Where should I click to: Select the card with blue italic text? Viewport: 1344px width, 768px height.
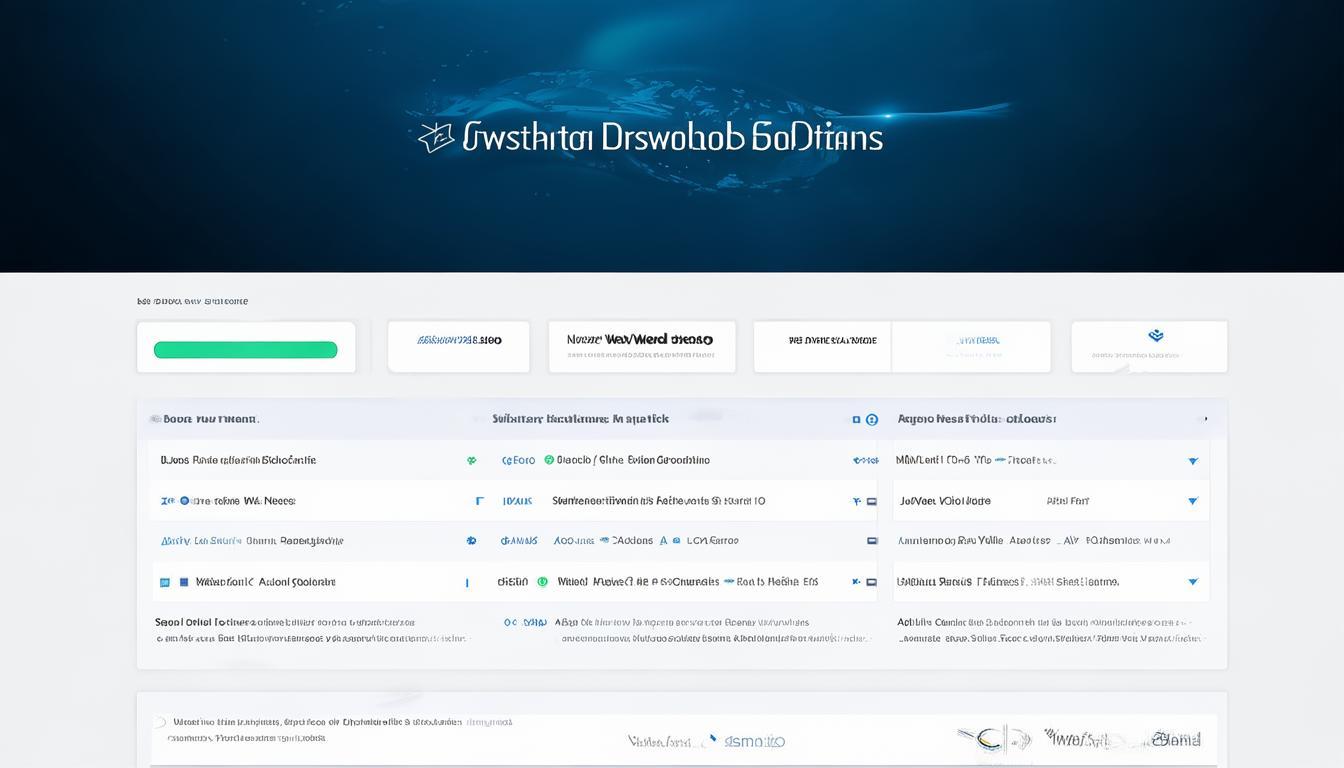(458, 346)
